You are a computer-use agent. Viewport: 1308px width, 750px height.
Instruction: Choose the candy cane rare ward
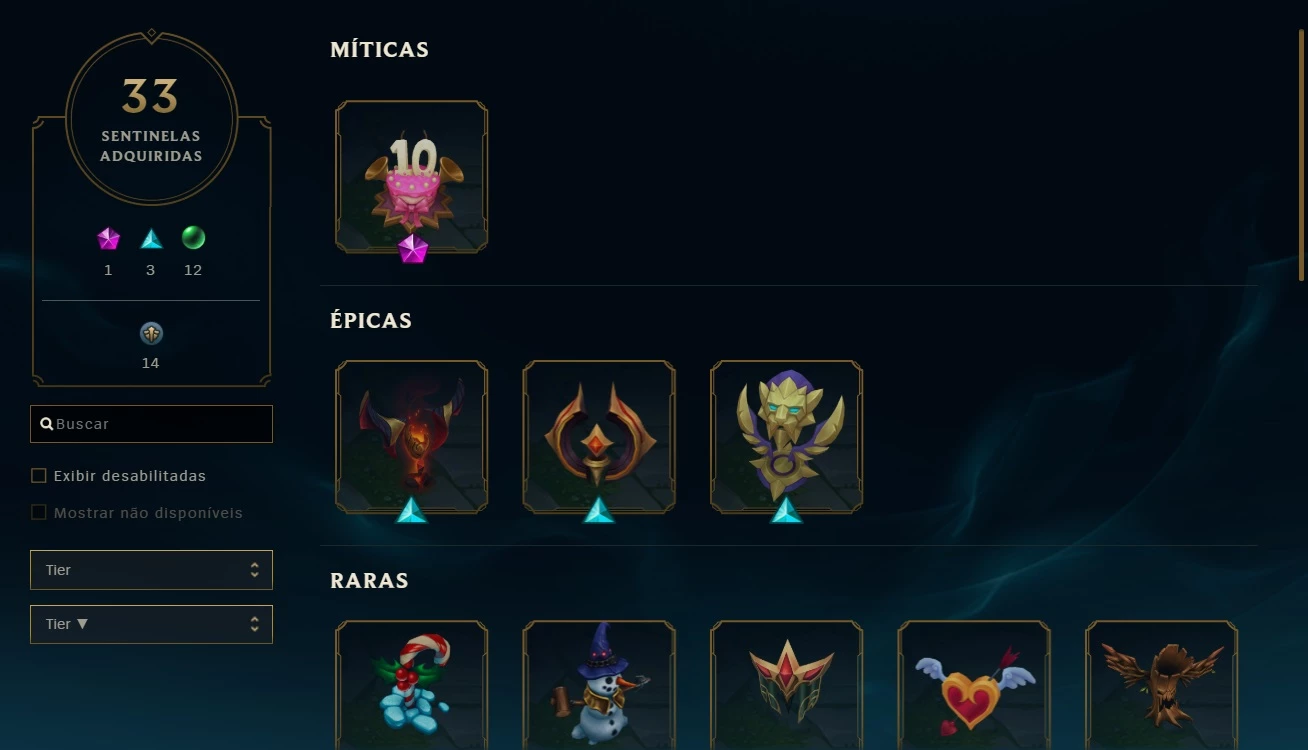click(x=411, y=685)
